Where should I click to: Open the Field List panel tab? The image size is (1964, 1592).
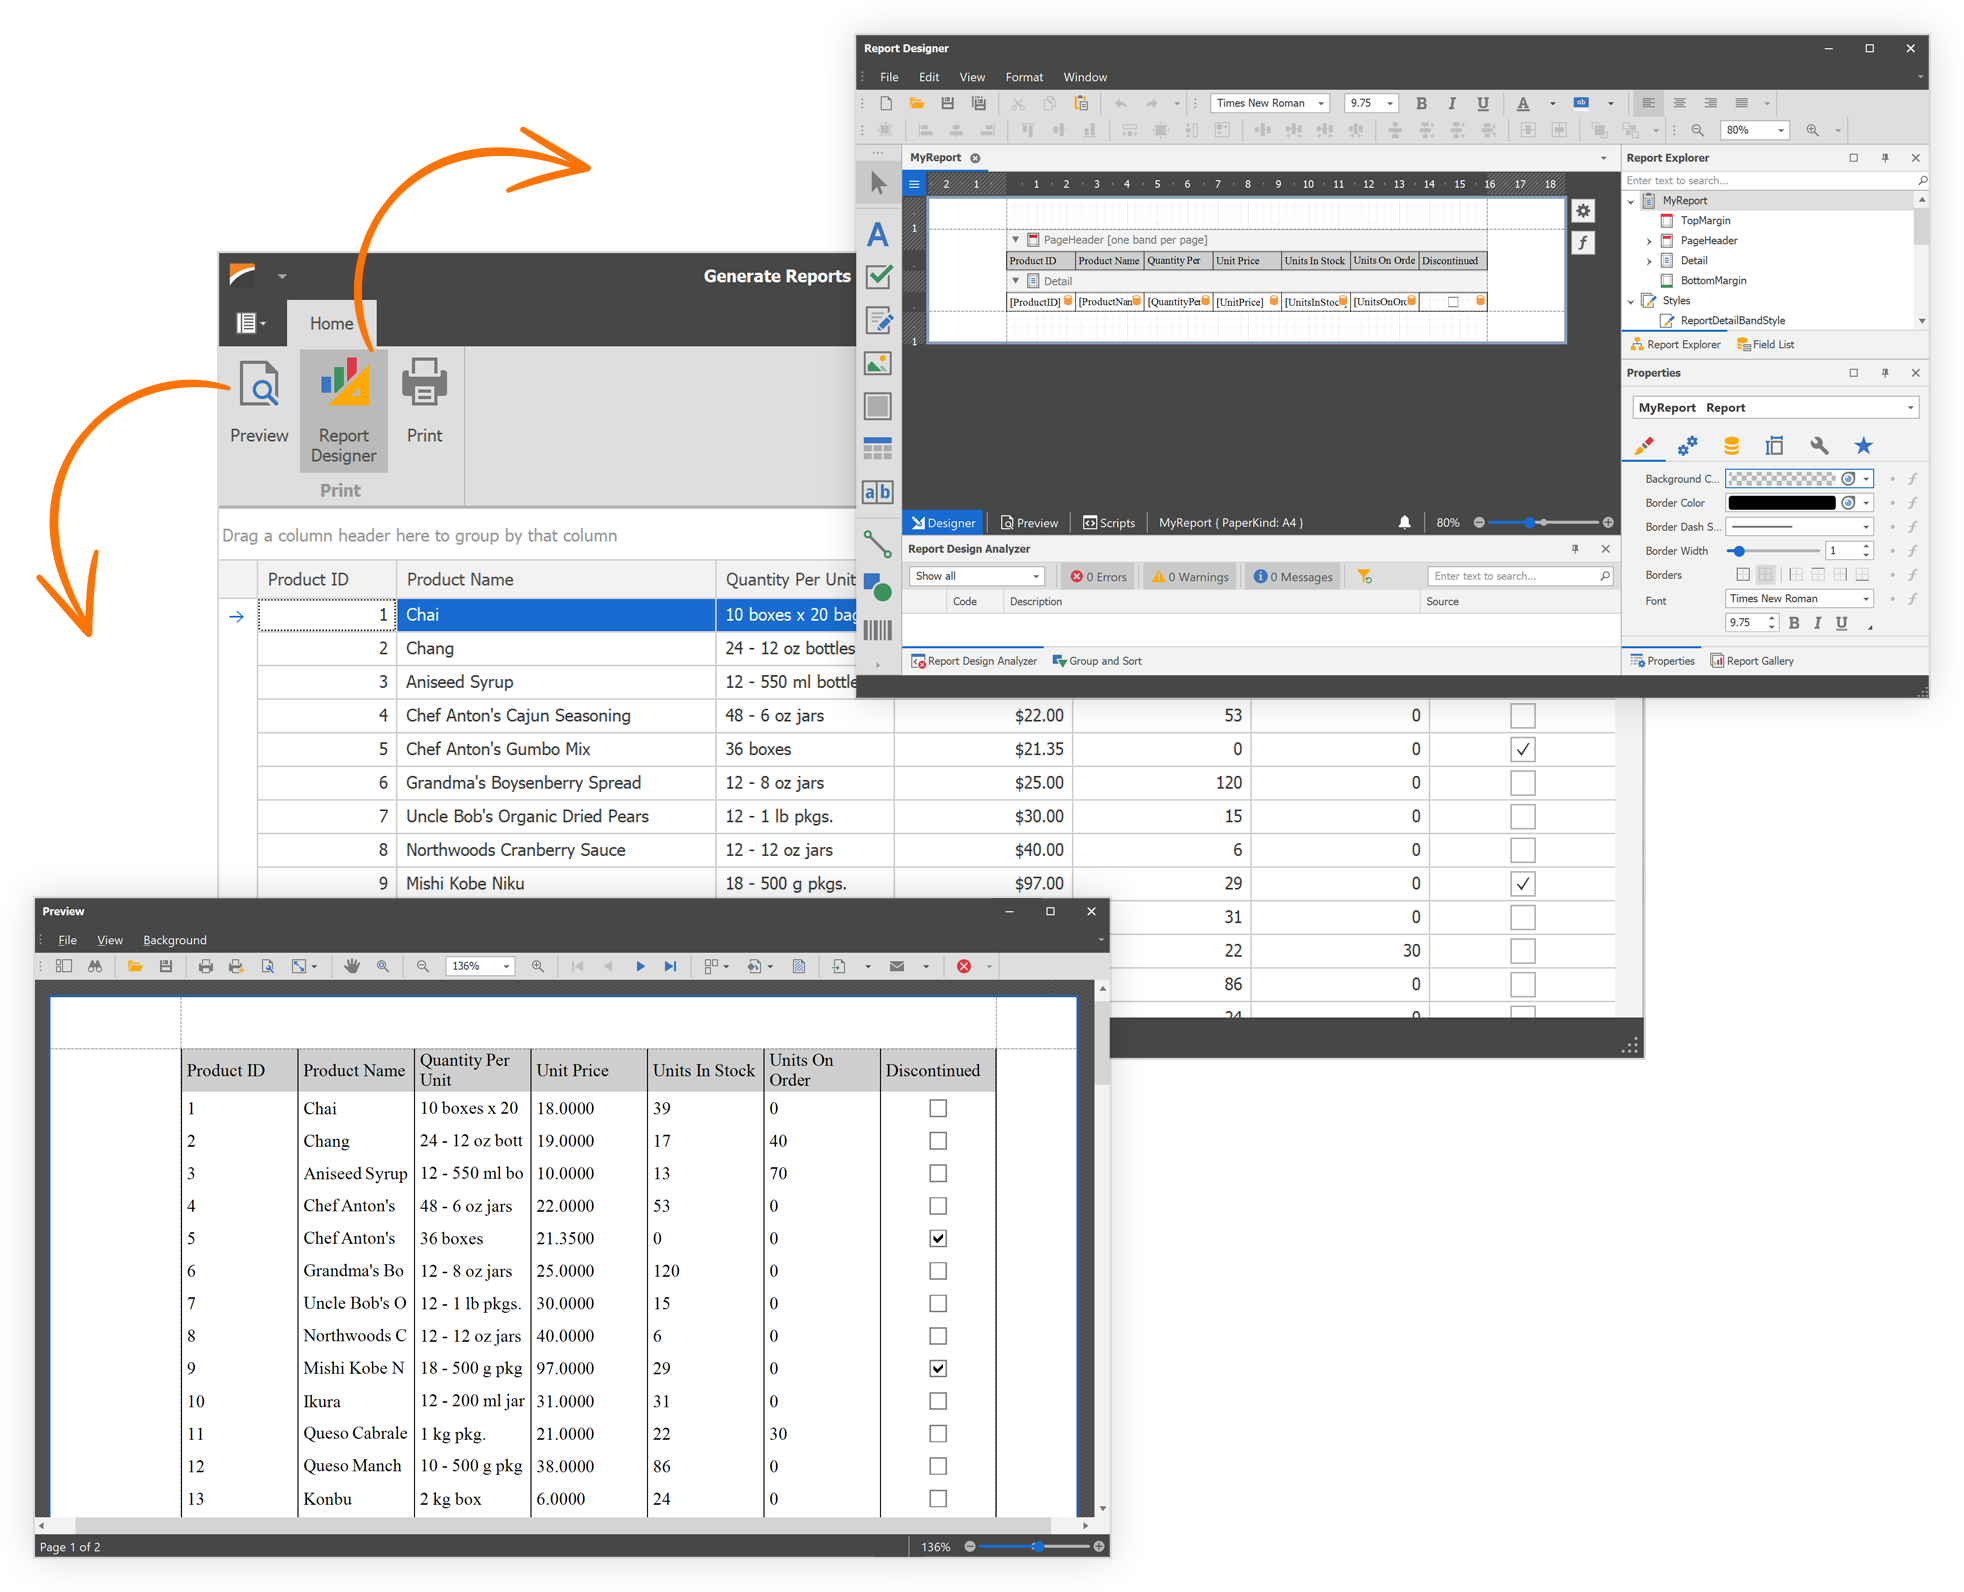(1765, 344)
